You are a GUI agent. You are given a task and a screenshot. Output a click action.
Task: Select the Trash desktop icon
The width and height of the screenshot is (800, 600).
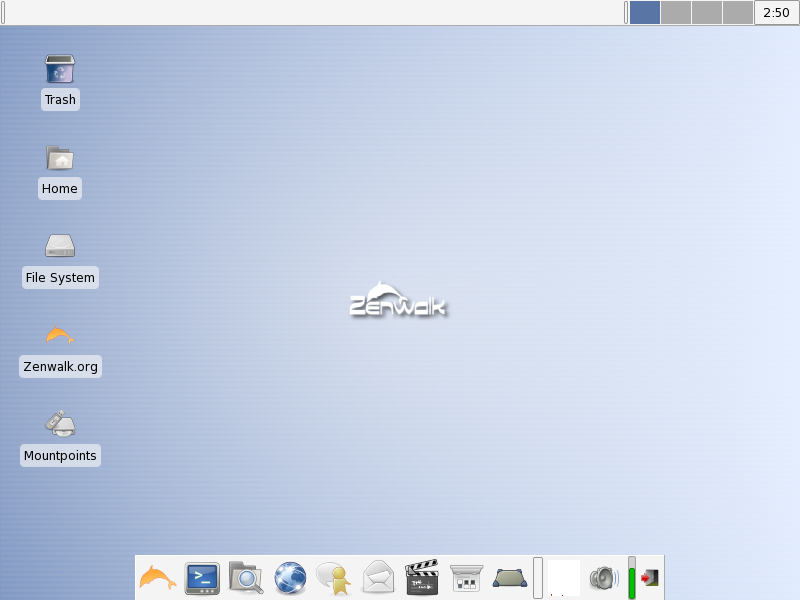pos(60,81)
